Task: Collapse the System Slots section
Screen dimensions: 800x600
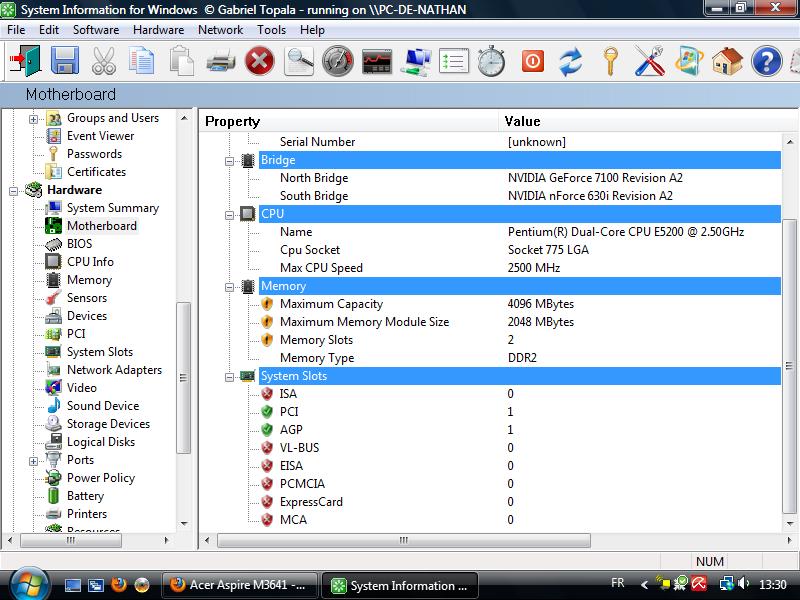Action: pos(229,377)
